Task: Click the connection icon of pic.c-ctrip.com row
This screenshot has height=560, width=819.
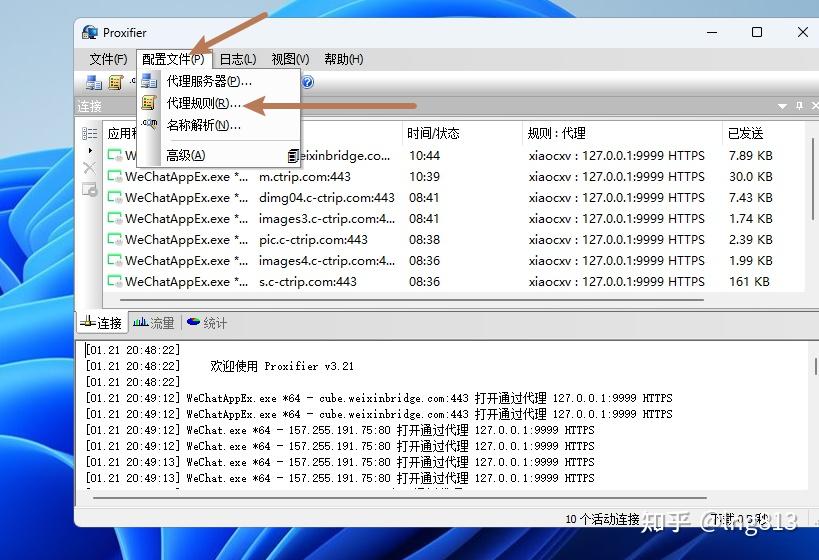Action: pyautogui.click(x=115, y=239)
